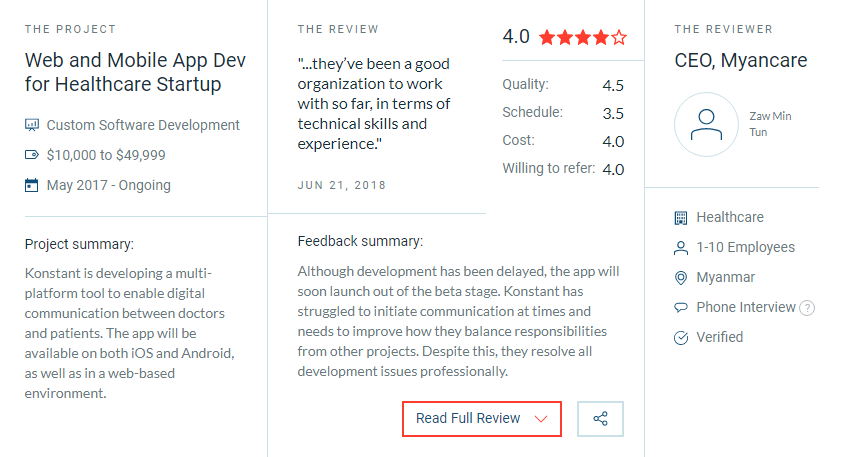Click the Myanmar location pin icon

point(680,278)
